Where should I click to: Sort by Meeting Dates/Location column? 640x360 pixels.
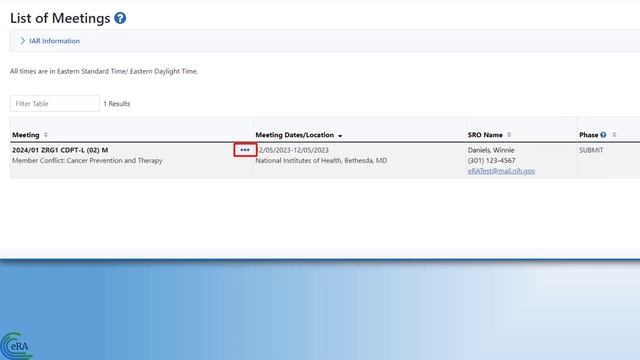pos(340,136)
